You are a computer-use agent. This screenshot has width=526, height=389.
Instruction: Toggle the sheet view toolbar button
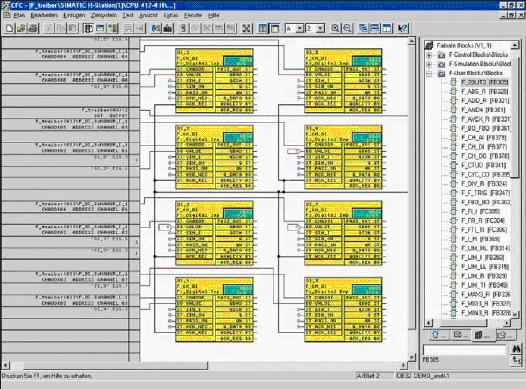point(263,28)
